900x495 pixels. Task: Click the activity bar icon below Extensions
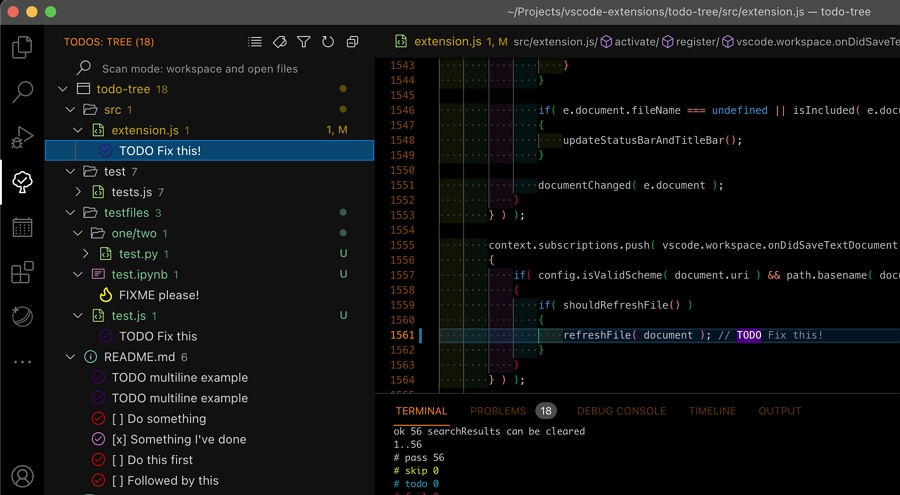(x=22, y=316)
